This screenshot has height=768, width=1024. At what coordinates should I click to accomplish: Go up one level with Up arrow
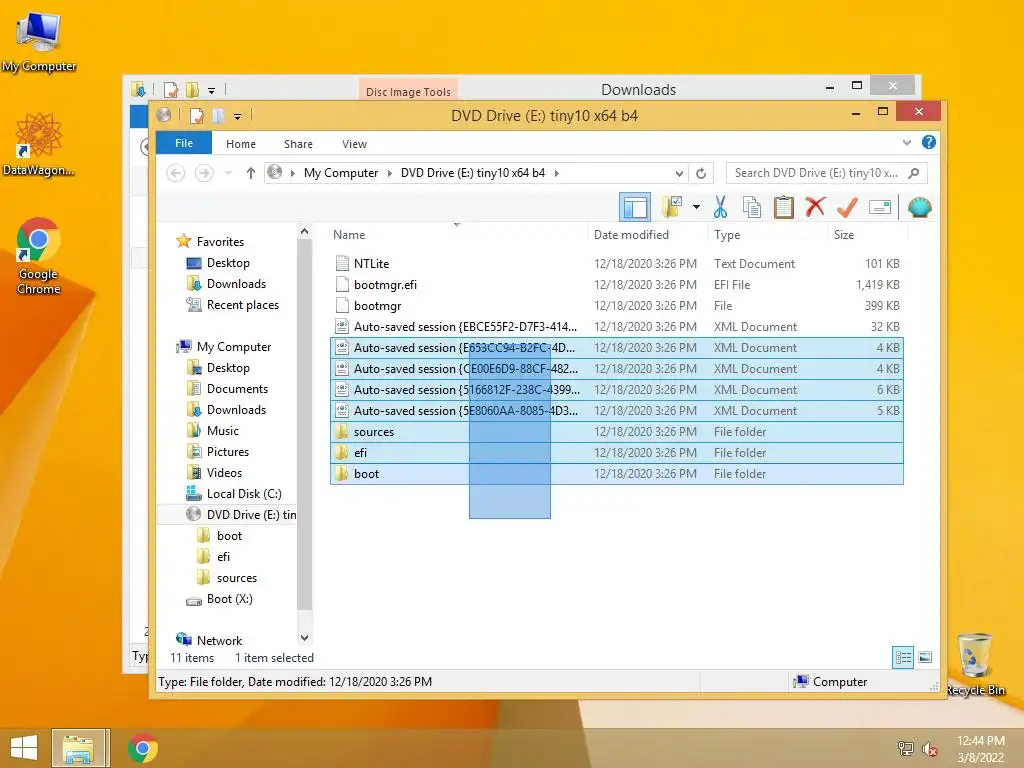tap(251, 173)
